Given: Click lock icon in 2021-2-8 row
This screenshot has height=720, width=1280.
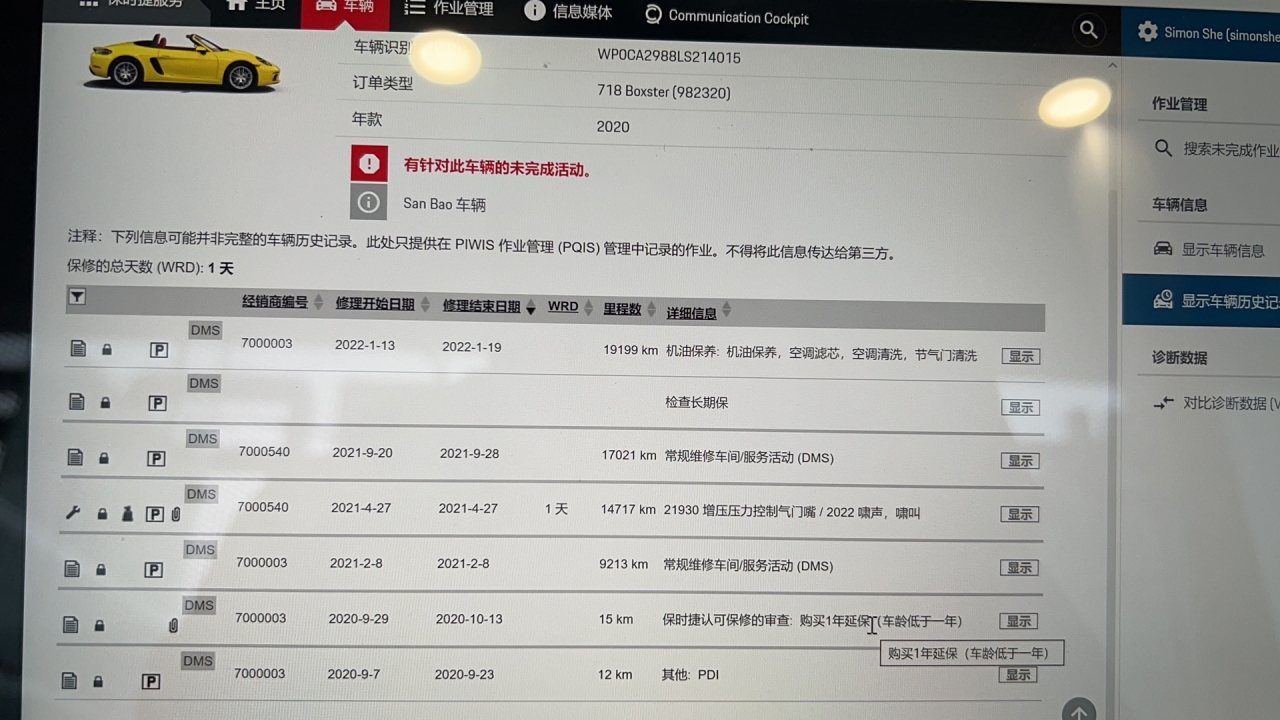Looking at the screenshot, I should 101,570.
